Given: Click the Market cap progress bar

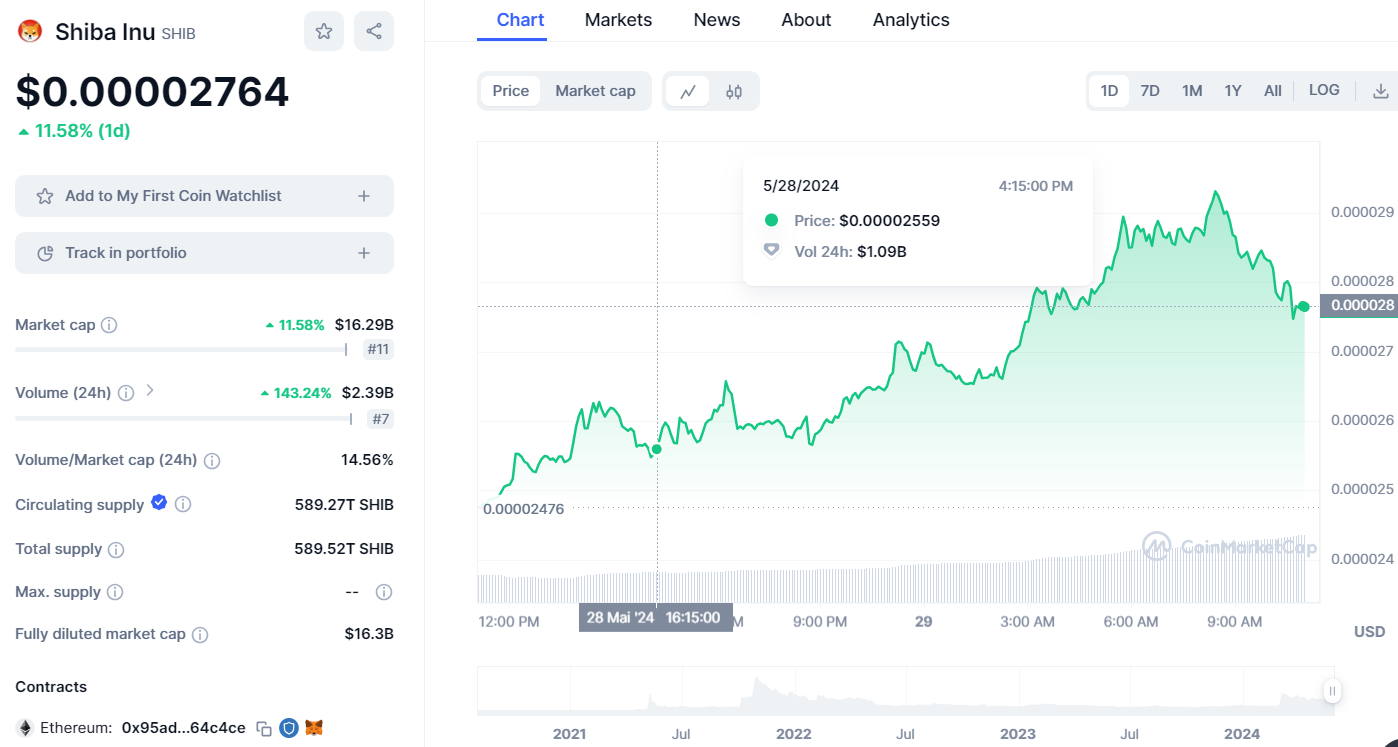Looking at the screenshot, I should [x=181, y=350].
